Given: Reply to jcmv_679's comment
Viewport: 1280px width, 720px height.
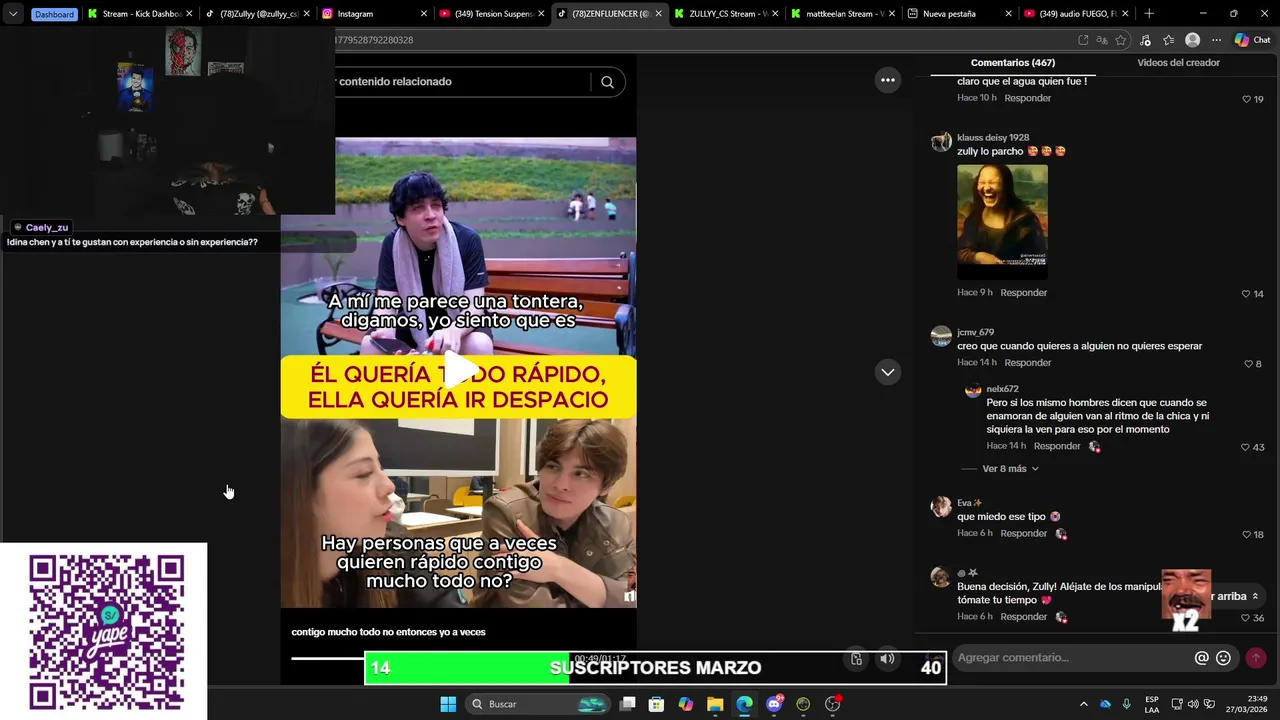Looking at the screenshot, I should (x=1028, y=363).
